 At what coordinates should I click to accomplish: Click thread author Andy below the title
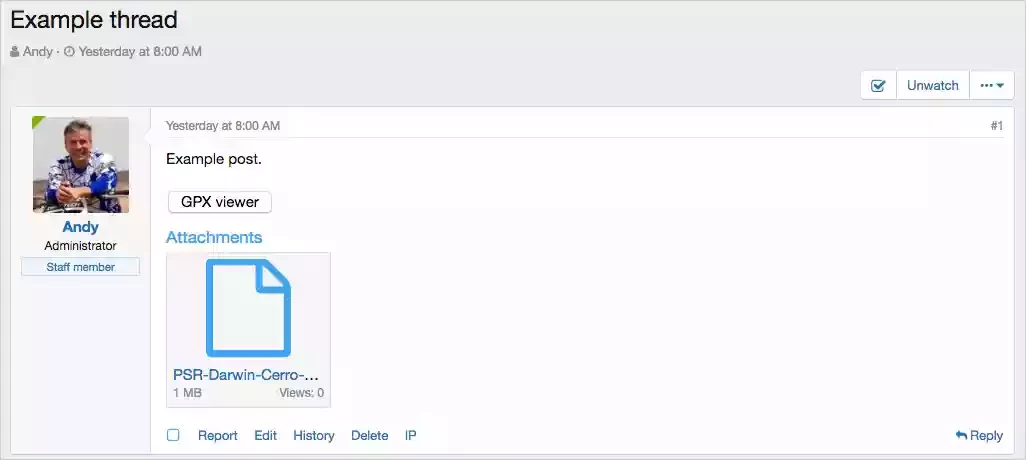pyautogui.click(x=37, y=51)
